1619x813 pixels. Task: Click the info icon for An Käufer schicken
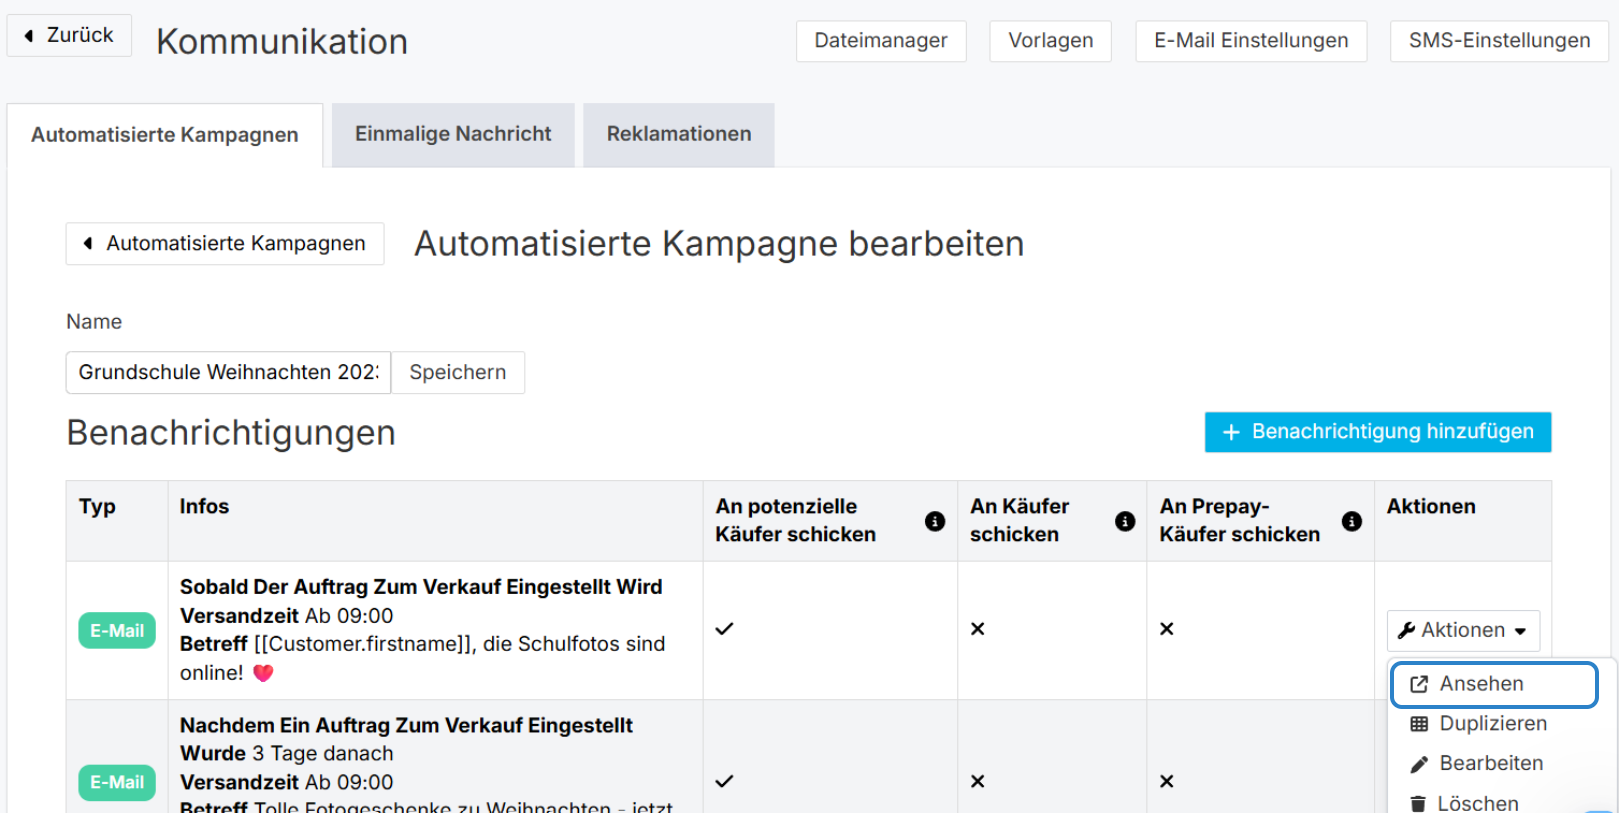tap(1125, 521)
